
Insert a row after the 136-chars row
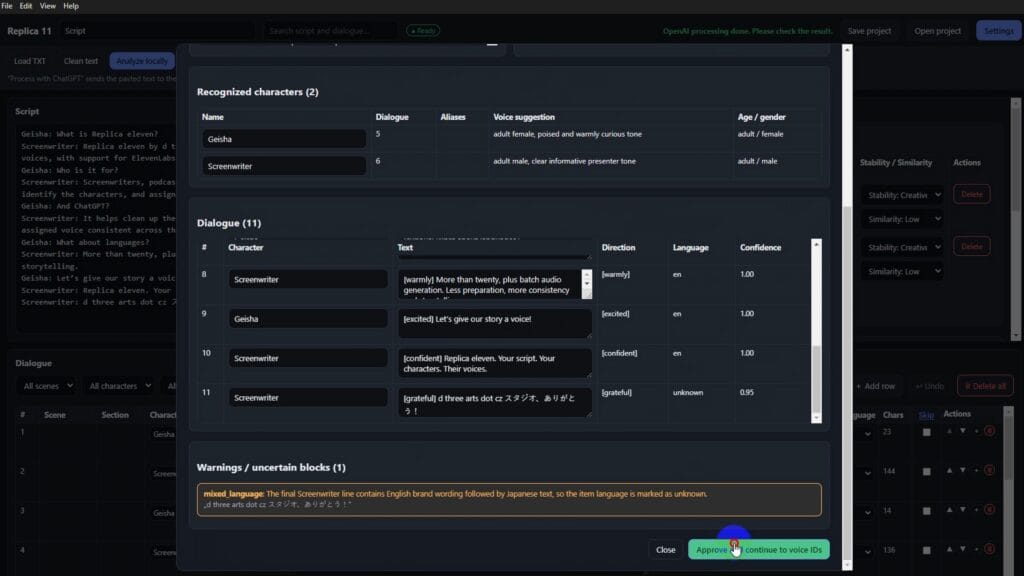[976, 549]
